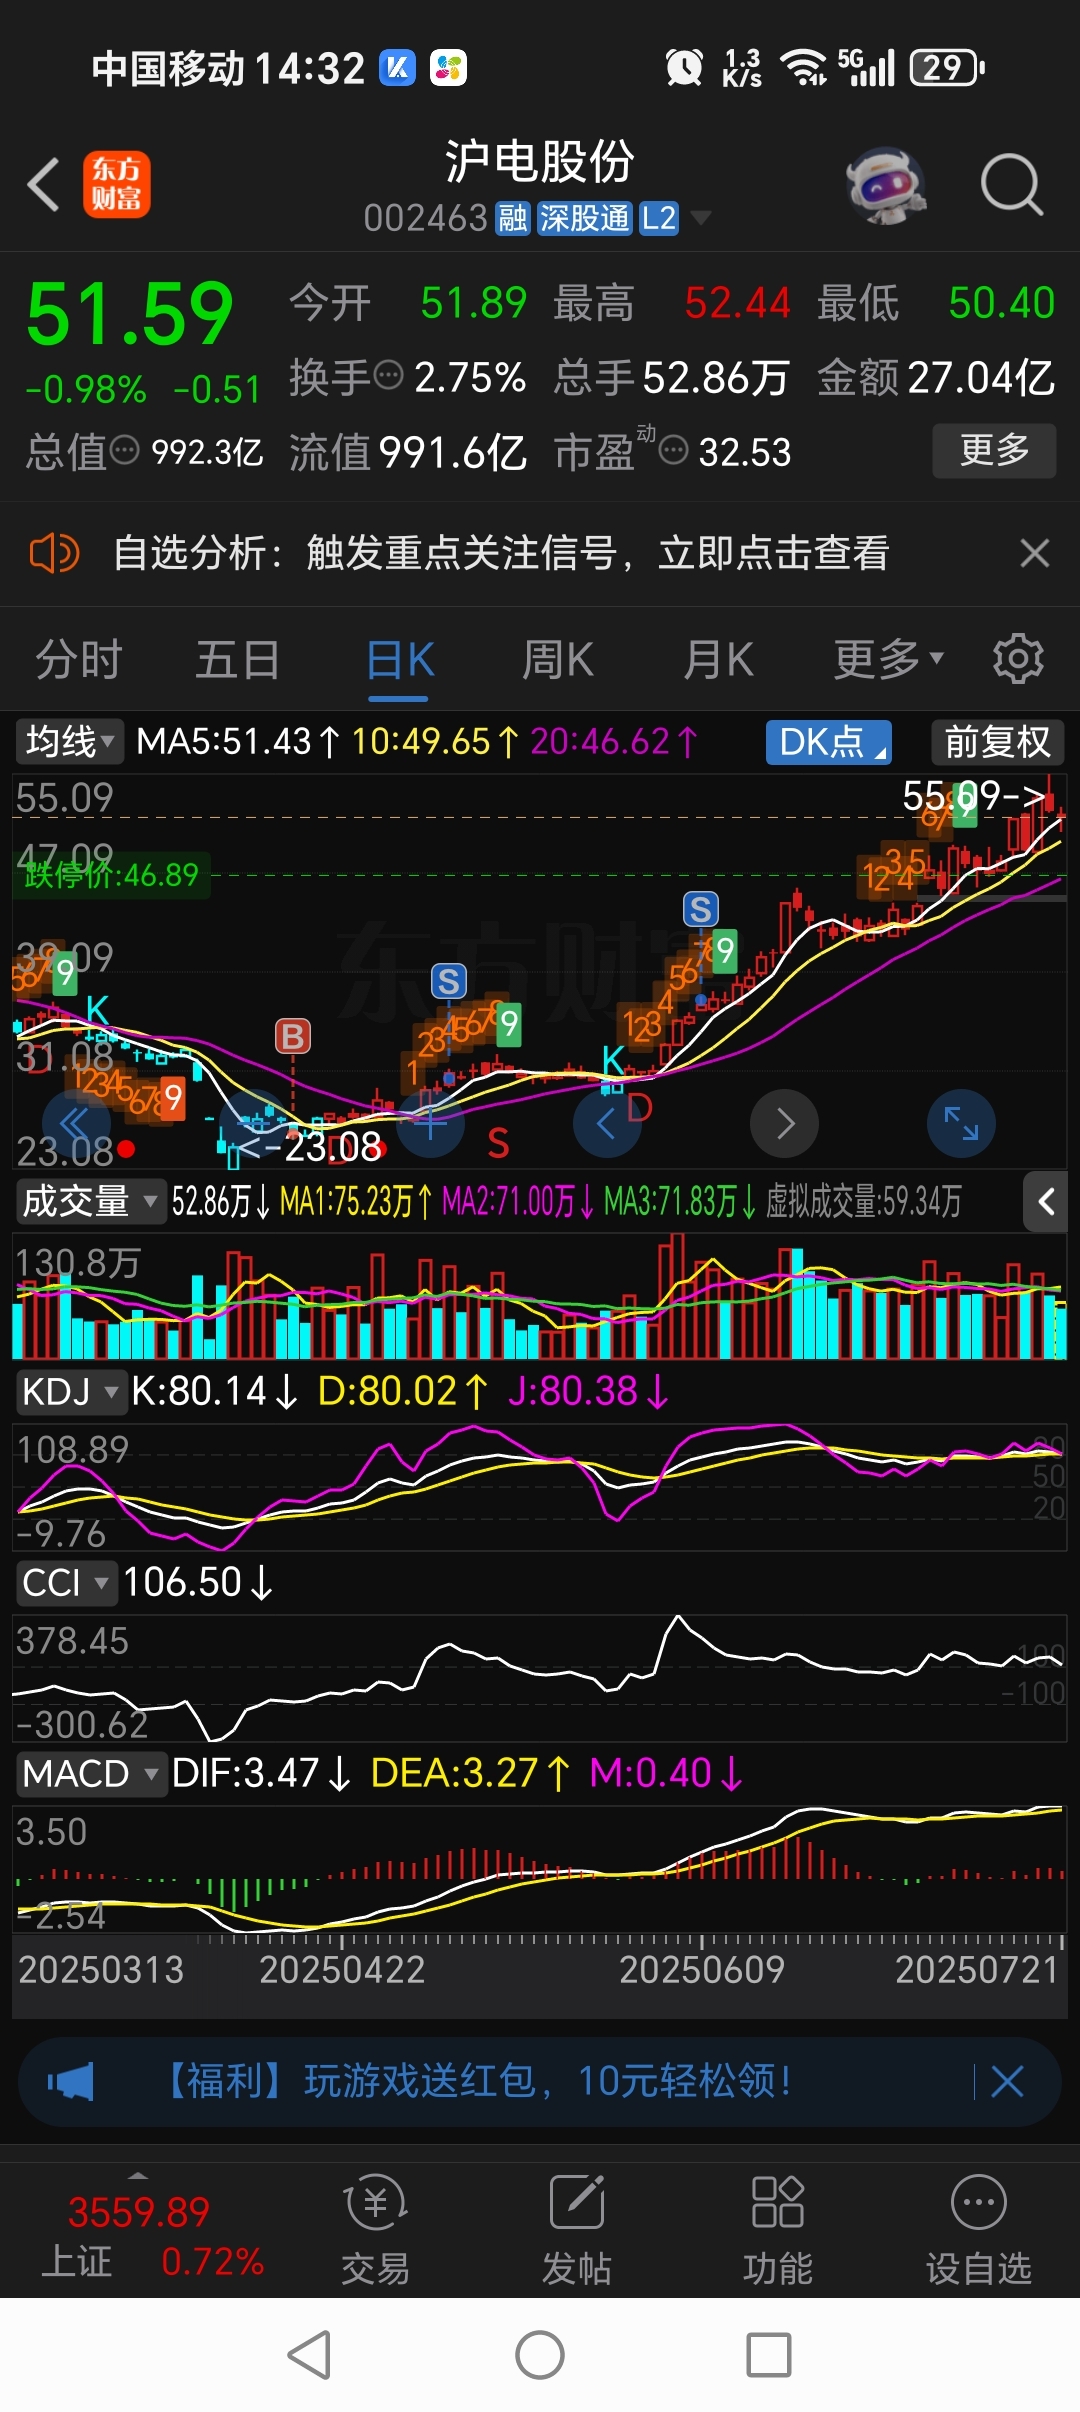1080x2412 pixels.
Task: Open the robot assistant avatar
Action: tap(885, 185)
